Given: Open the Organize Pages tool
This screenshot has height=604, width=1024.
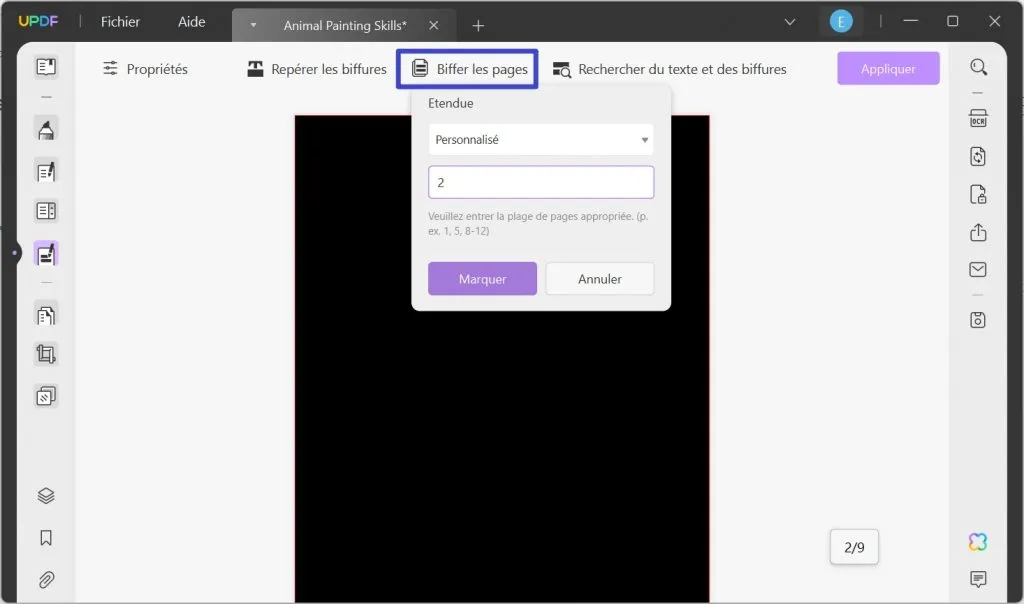Looking at the screenshot, I should pyautogui.click(x=45, y=314).
